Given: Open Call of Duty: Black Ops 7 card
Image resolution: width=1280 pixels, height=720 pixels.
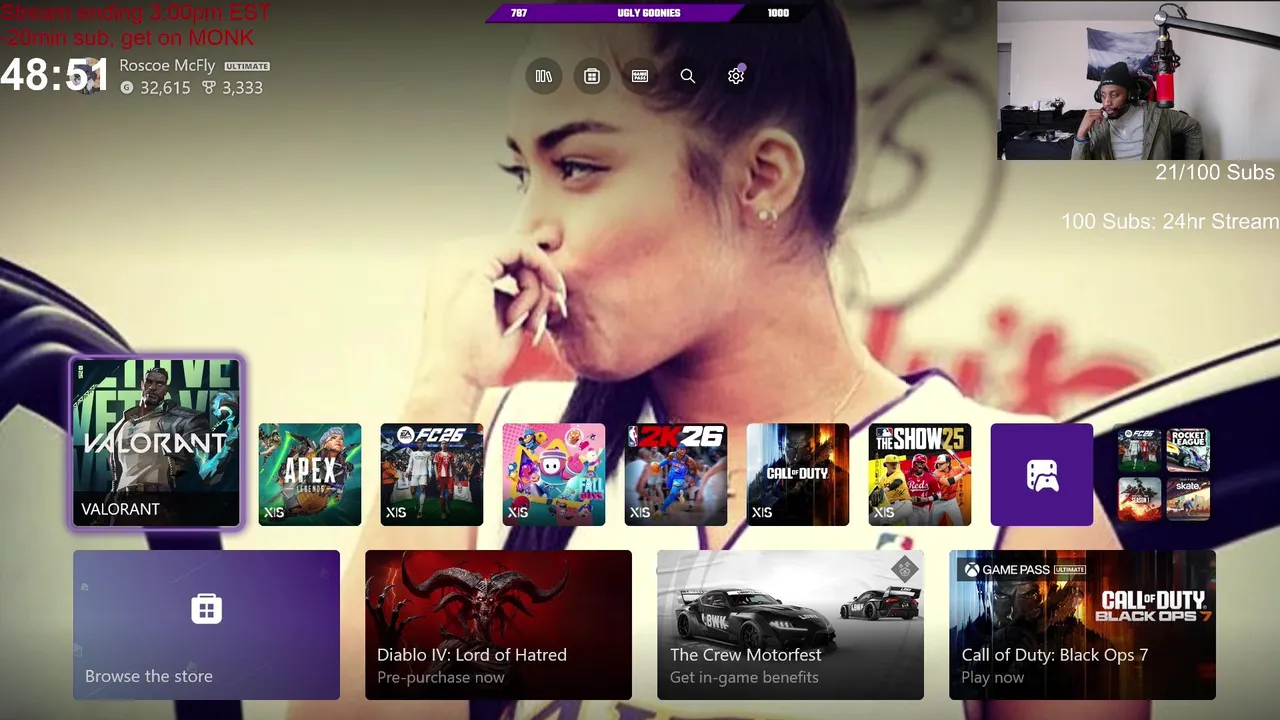Looking at the screenshot, I should click(x=1082, y=625).
